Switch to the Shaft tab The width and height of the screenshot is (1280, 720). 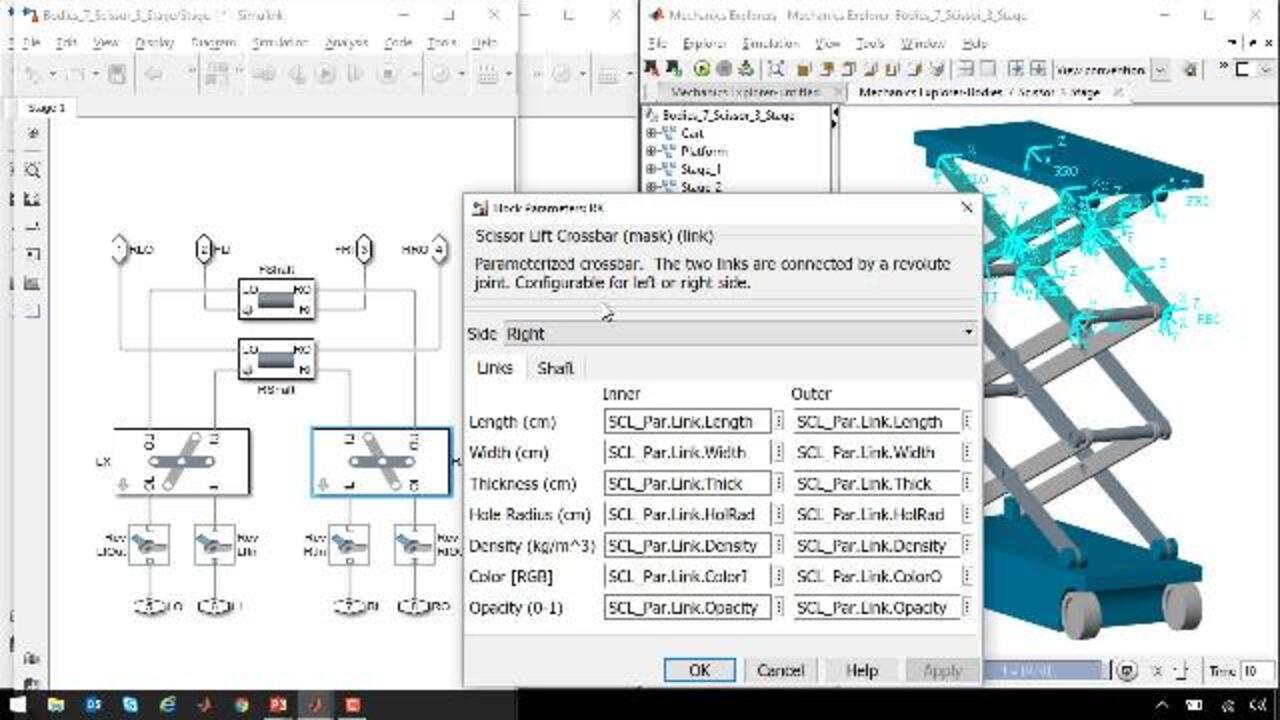(x=555, y=368)
